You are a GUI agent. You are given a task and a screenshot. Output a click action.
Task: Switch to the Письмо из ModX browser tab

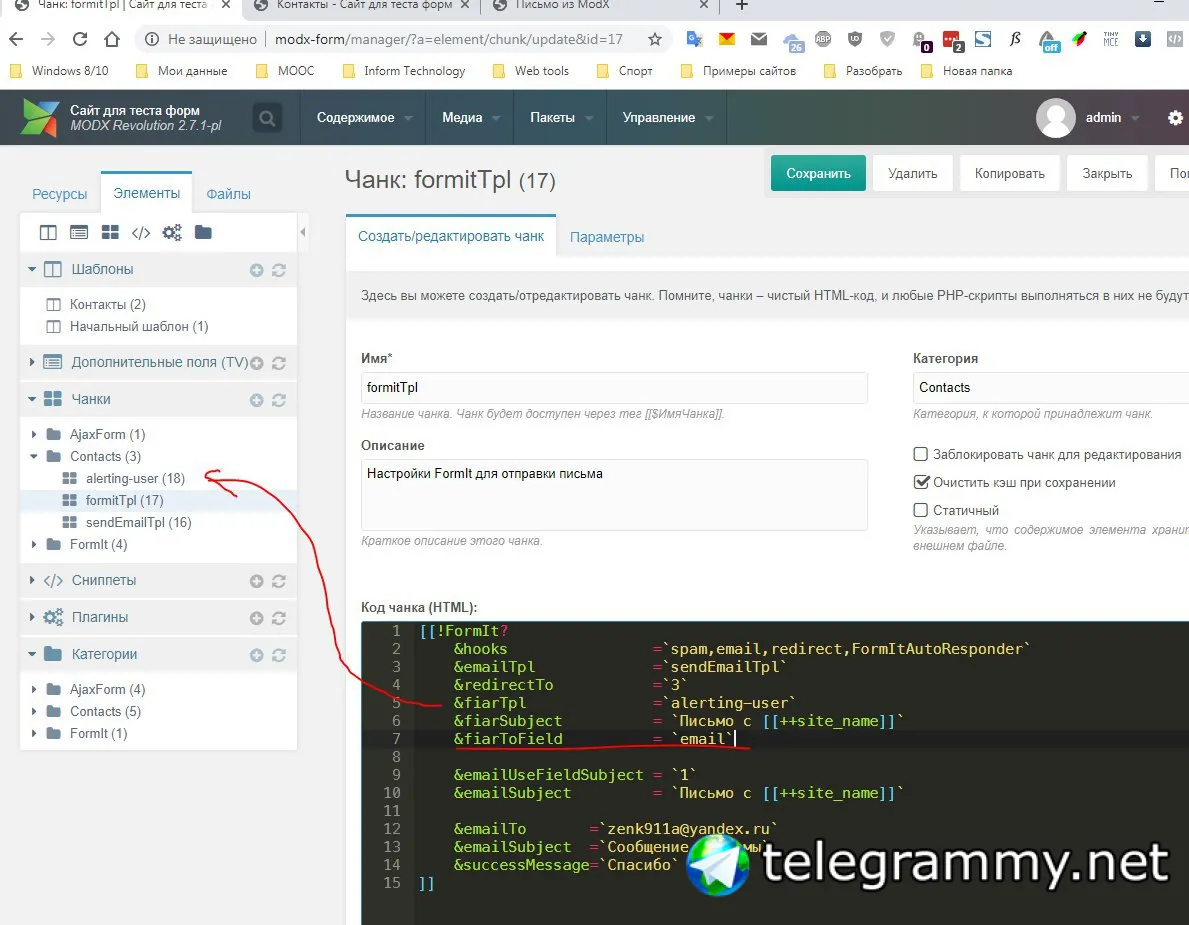561,5
